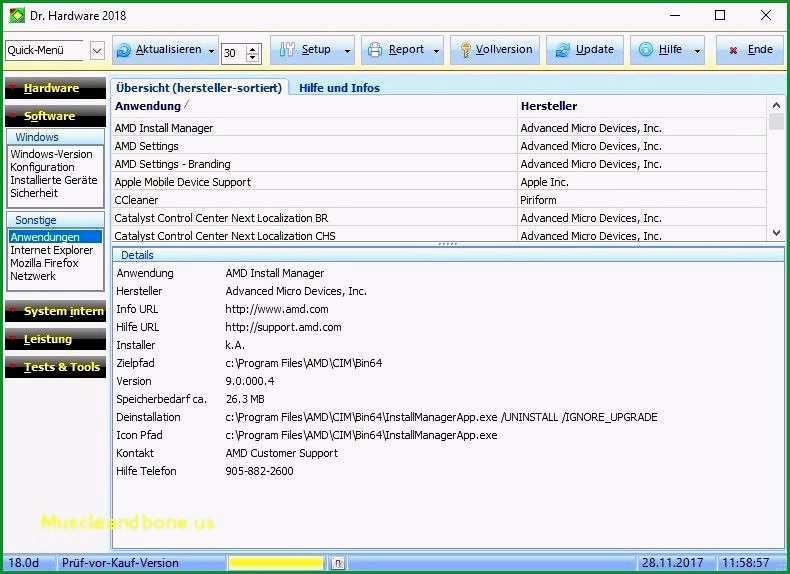The image size is (790, 574).
Task: Click the yellow progress bar in status bar
Action: click(276, 563)
